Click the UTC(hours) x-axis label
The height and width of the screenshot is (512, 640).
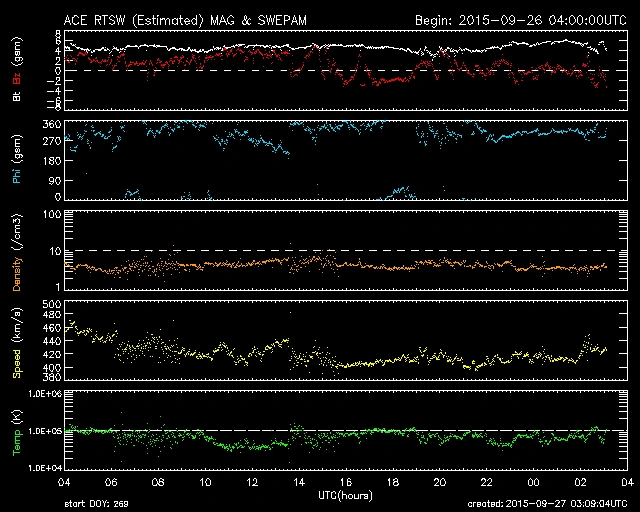coord(345,494)
